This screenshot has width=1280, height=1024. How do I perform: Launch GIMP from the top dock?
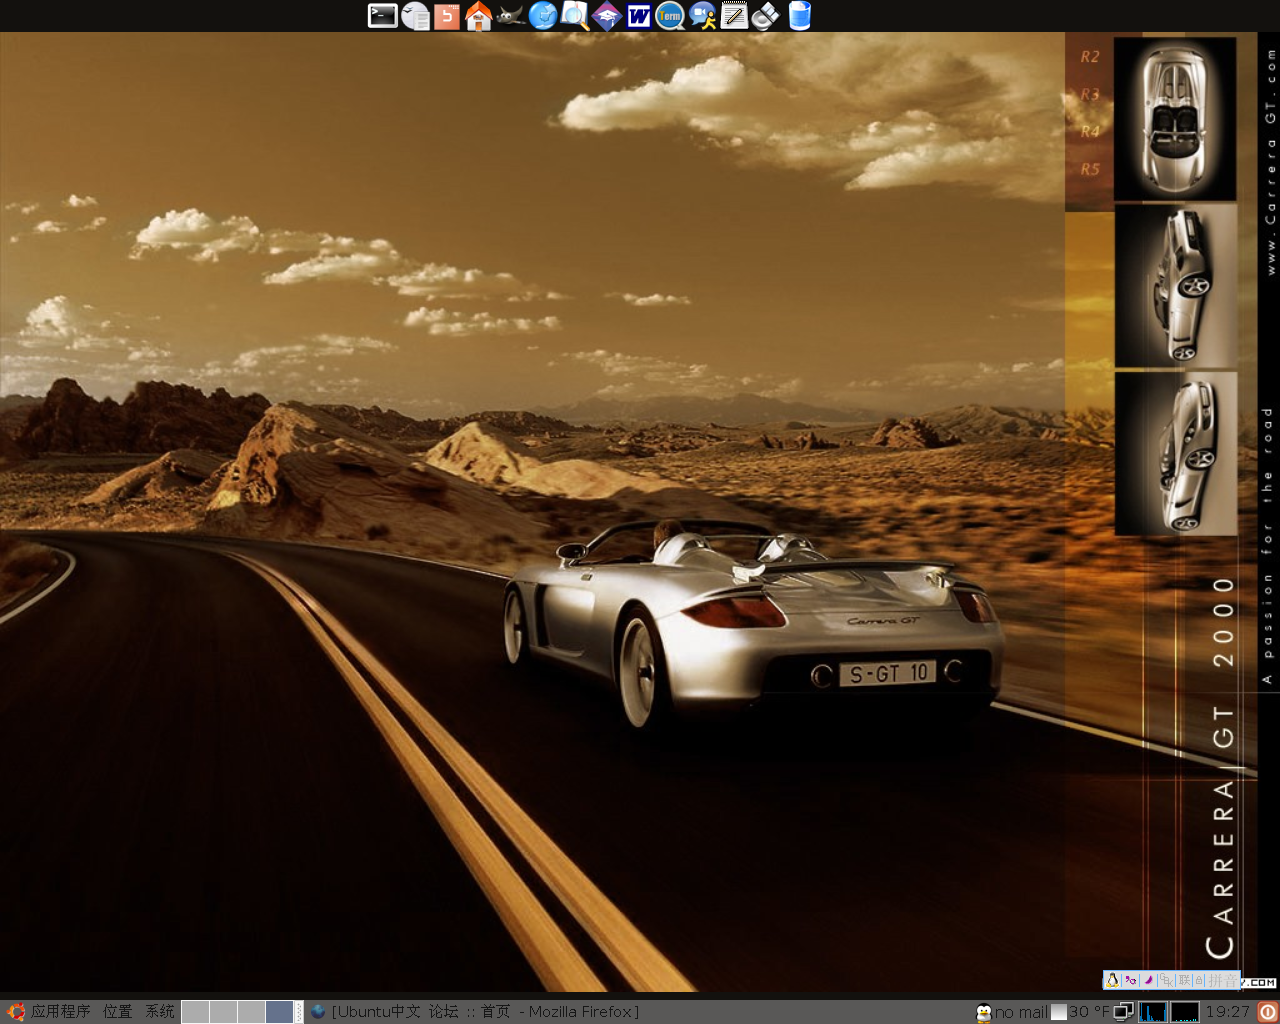510,15
